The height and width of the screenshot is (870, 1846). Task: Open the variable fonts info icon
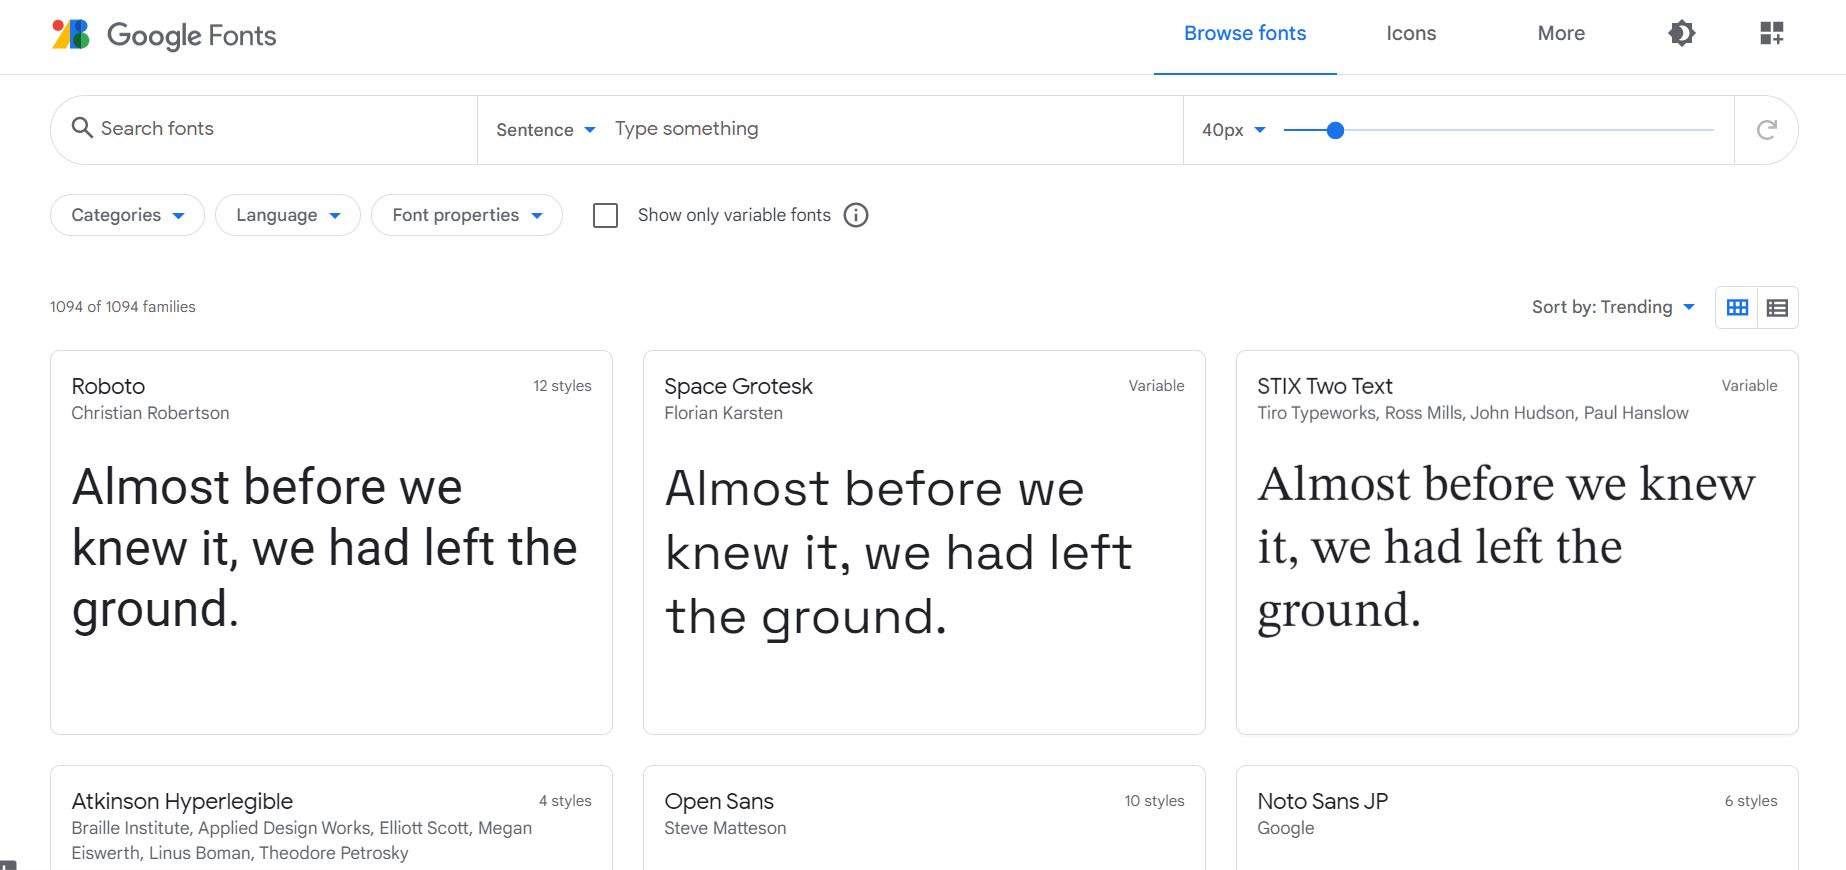856,215
